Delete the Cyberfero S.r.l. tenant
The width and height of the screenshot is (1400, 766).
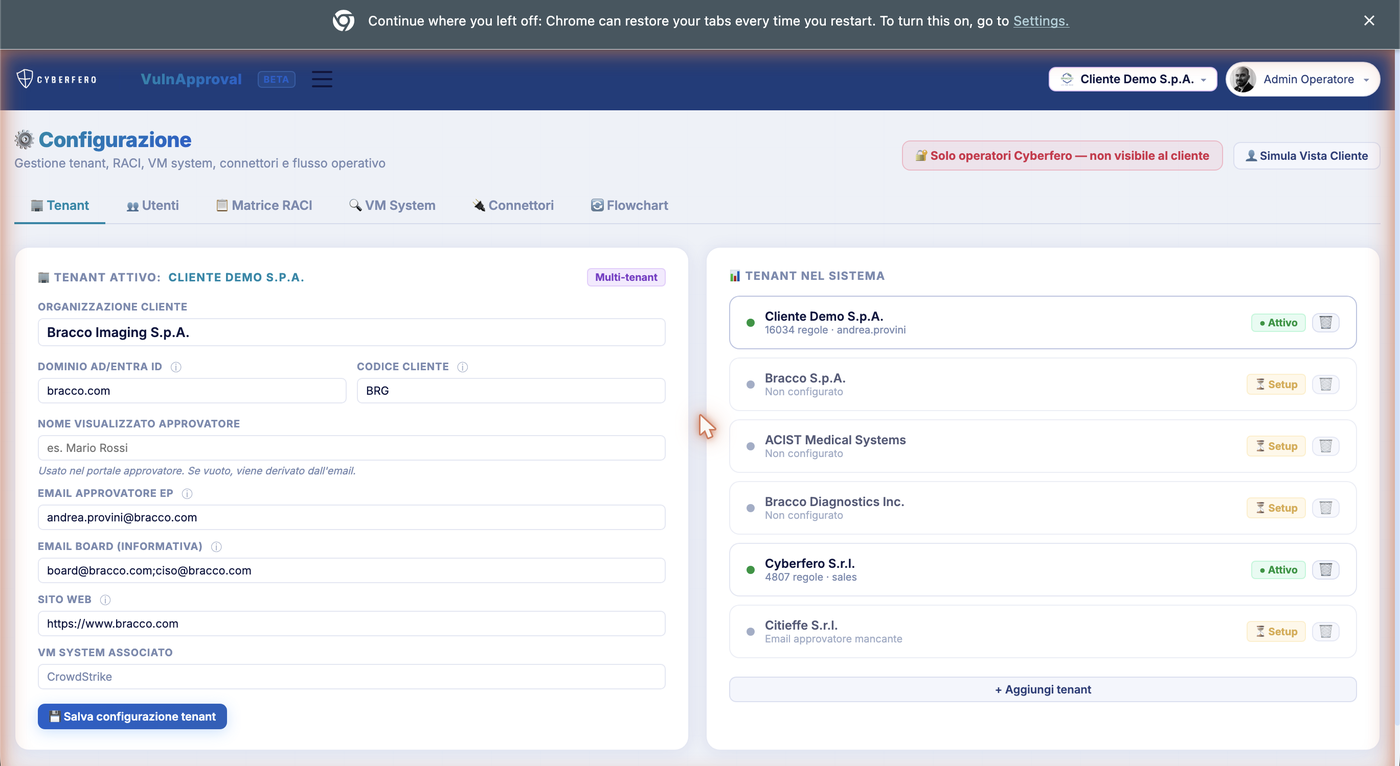pos(1325,570)
